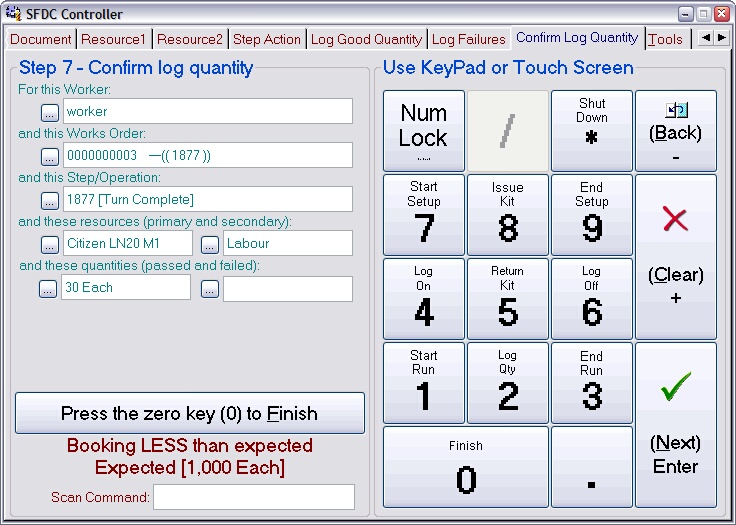Click the Finish 0 keypad key
The height and width of the screenshot is (525, 736).
pos(466,467)
